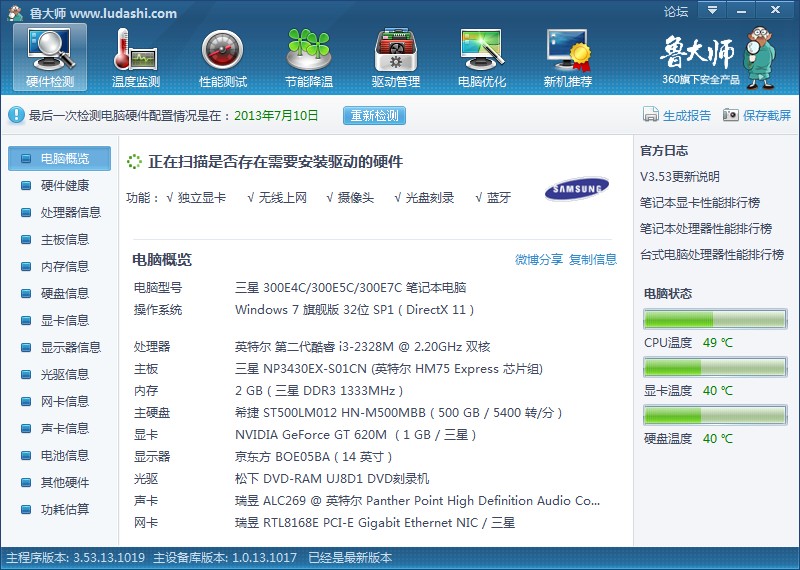This screenshot has width=800, height=570.
Task: Click the 保存截屏 camera icon
Action: (731, 115)
